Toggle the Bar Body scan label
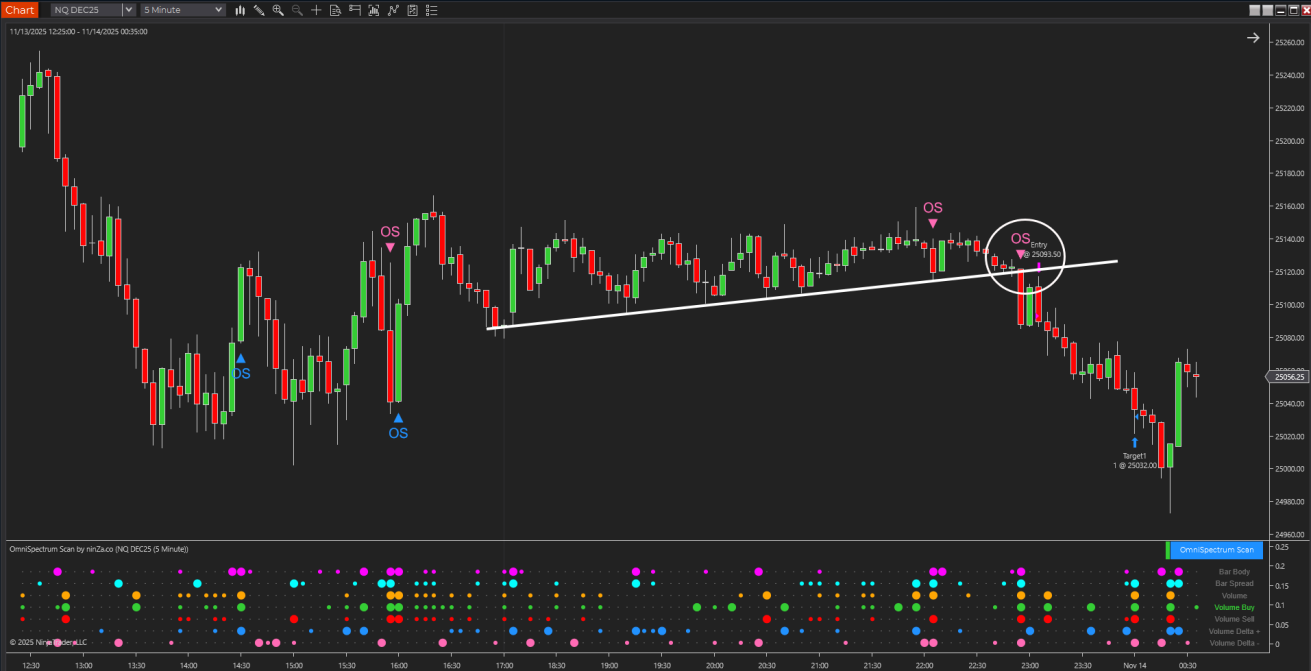 1234,571
